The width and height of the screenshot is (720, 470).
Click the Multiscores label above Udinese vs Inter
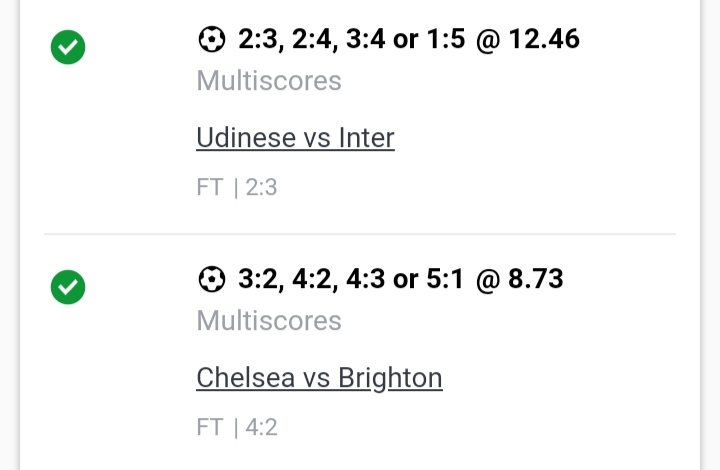pos(269,81)
